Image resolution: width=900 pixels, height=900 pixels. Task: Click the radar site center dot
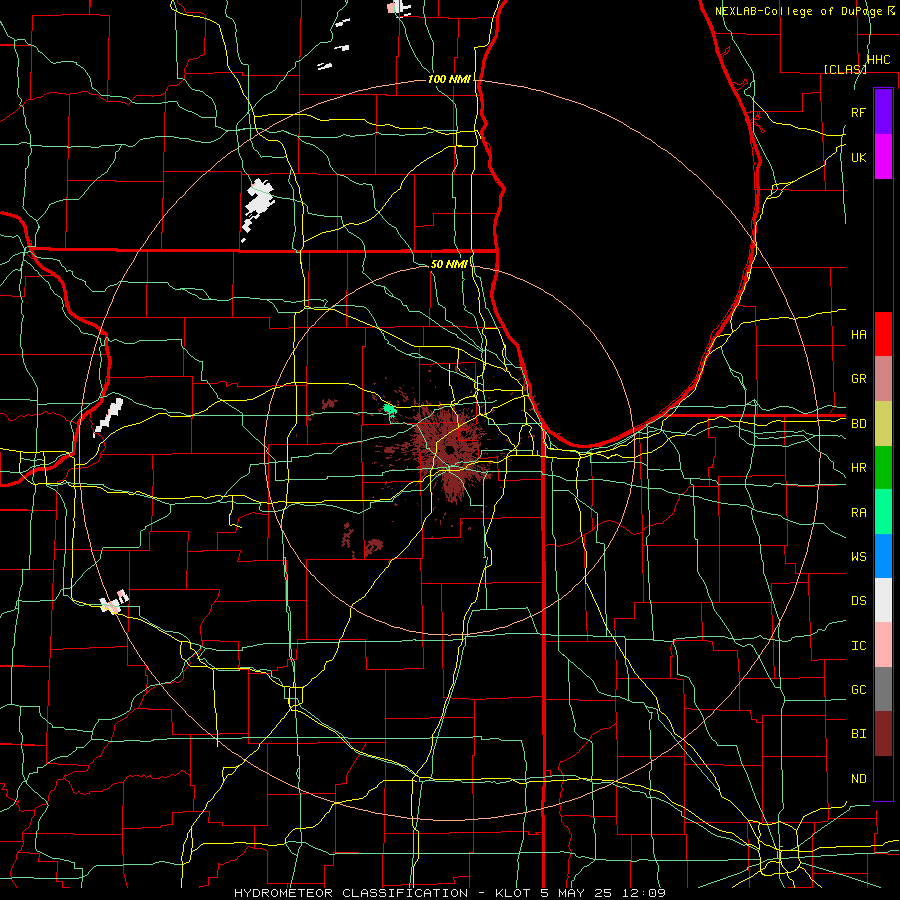coord(449,449)
